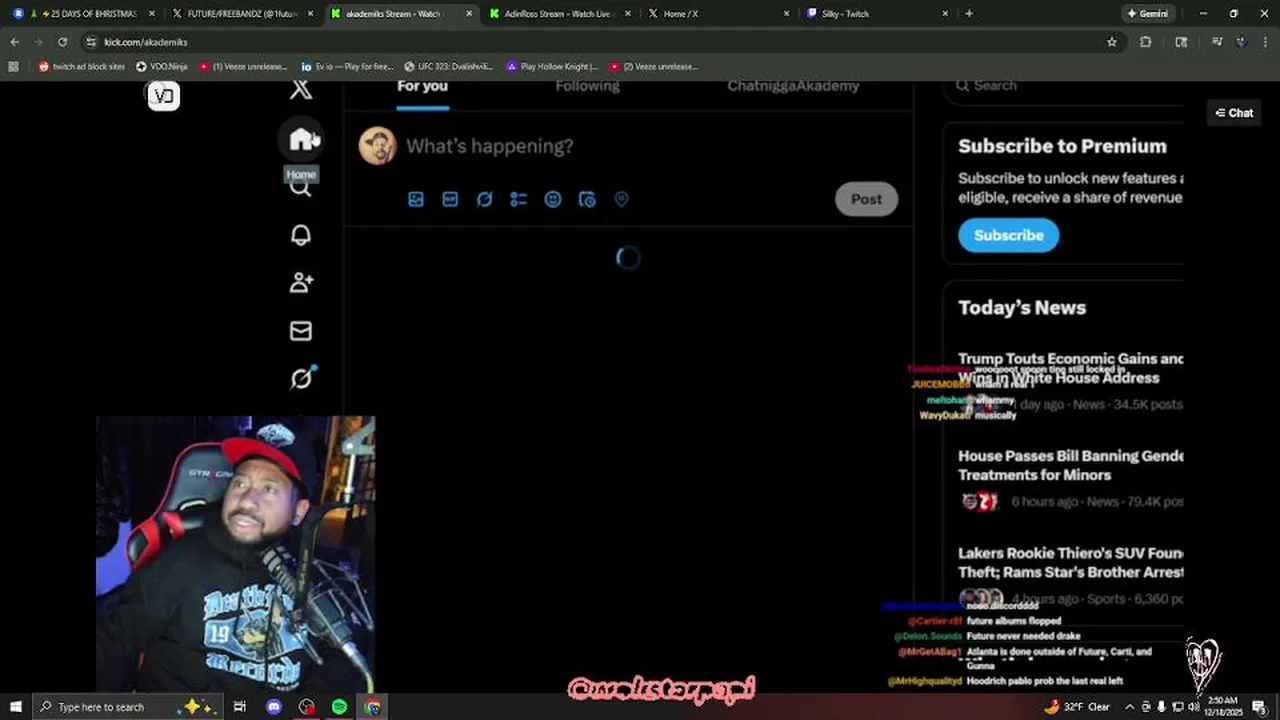Open the Grok icon in X sidebar
Image resolution: width=1280 pixels, height=720 pixels.
click(301, 378)
